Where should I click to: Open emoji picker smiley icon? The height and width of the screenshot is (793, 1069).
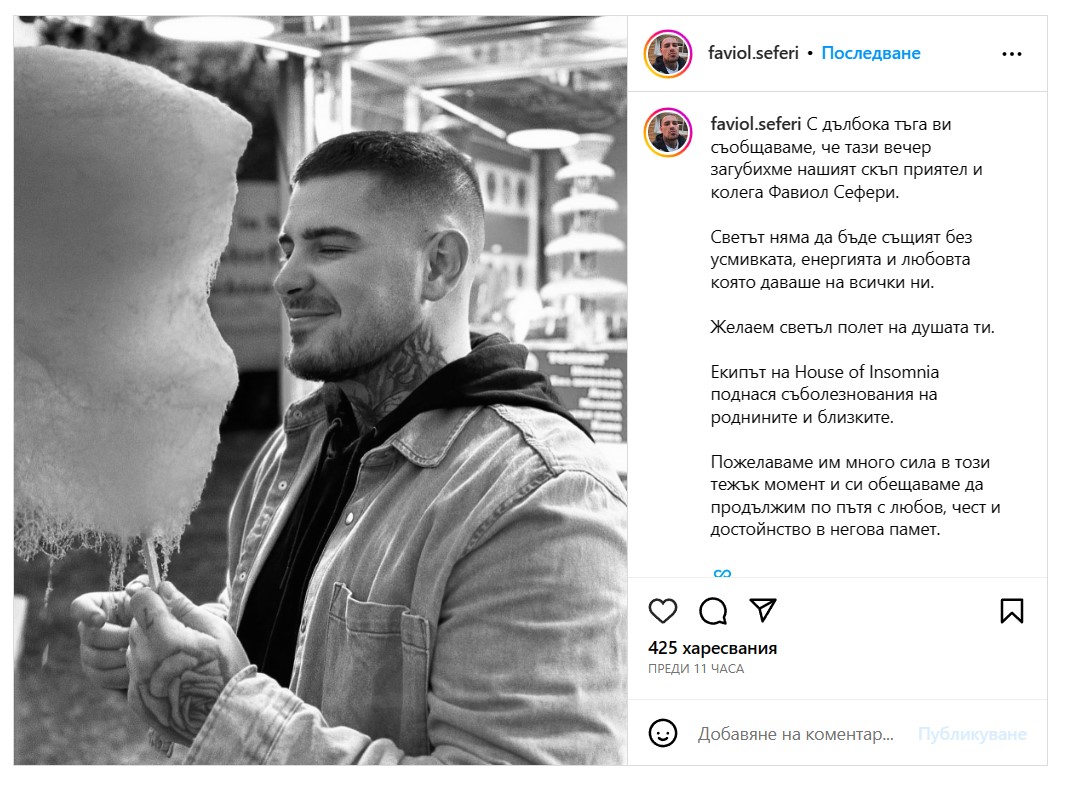click(x=662, y=734)
